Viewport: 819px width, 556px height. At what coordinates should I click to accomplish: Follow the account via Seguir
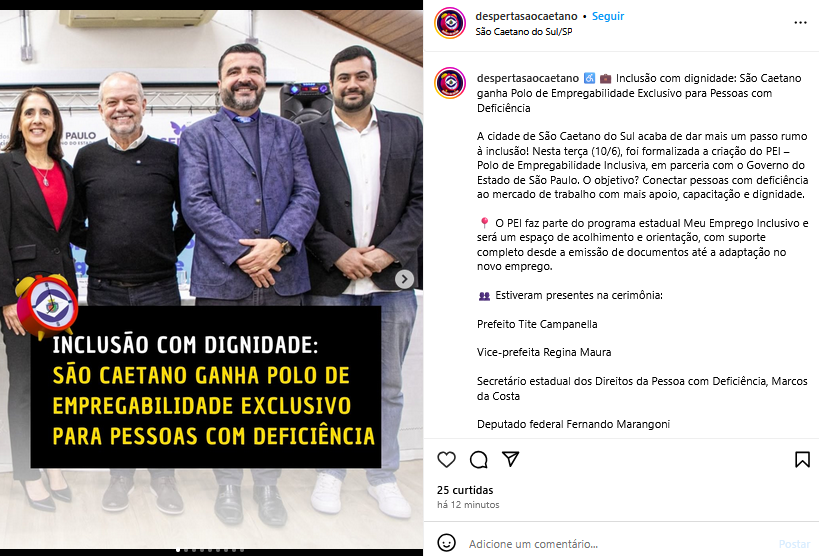tap(608, 16)
